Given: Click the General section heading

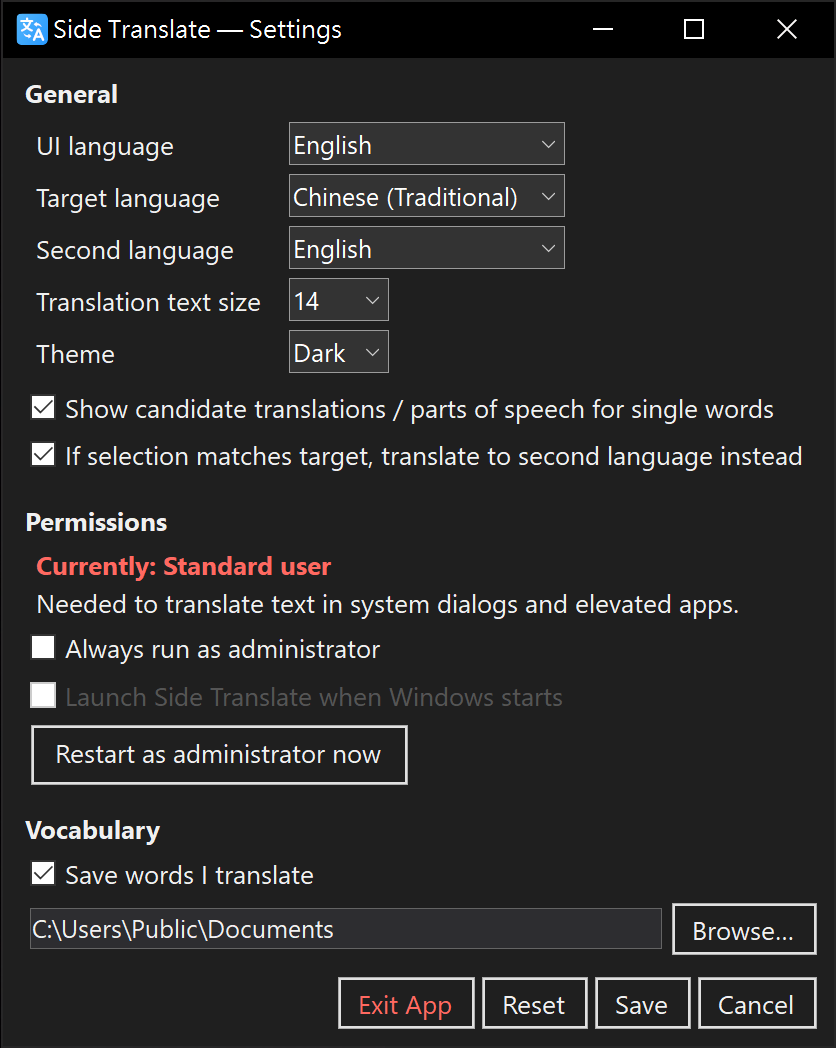Looking at the screenshot, I should (x=72, y=94).
